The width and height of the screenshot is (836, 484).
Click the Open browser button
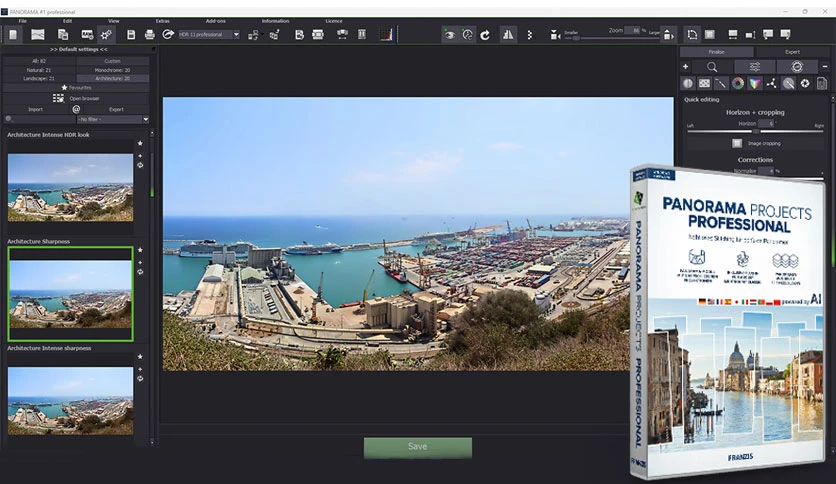(x=76, y=98)
